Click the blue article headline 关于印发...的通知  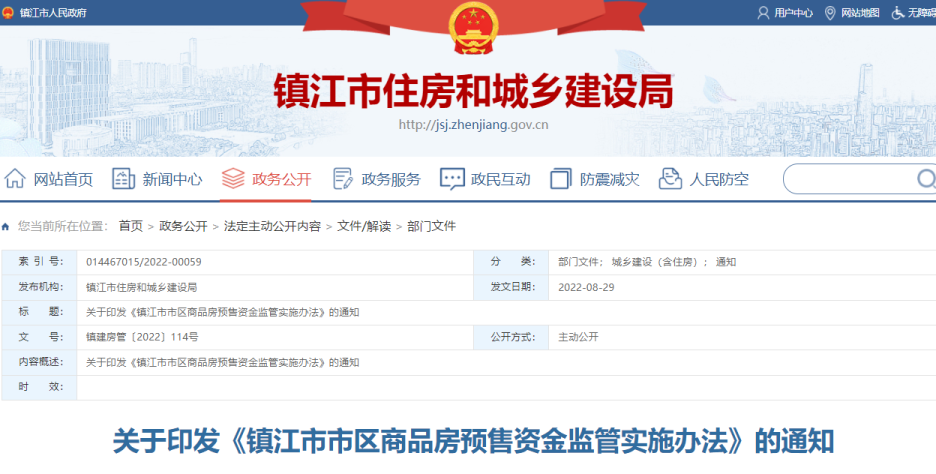473,442
